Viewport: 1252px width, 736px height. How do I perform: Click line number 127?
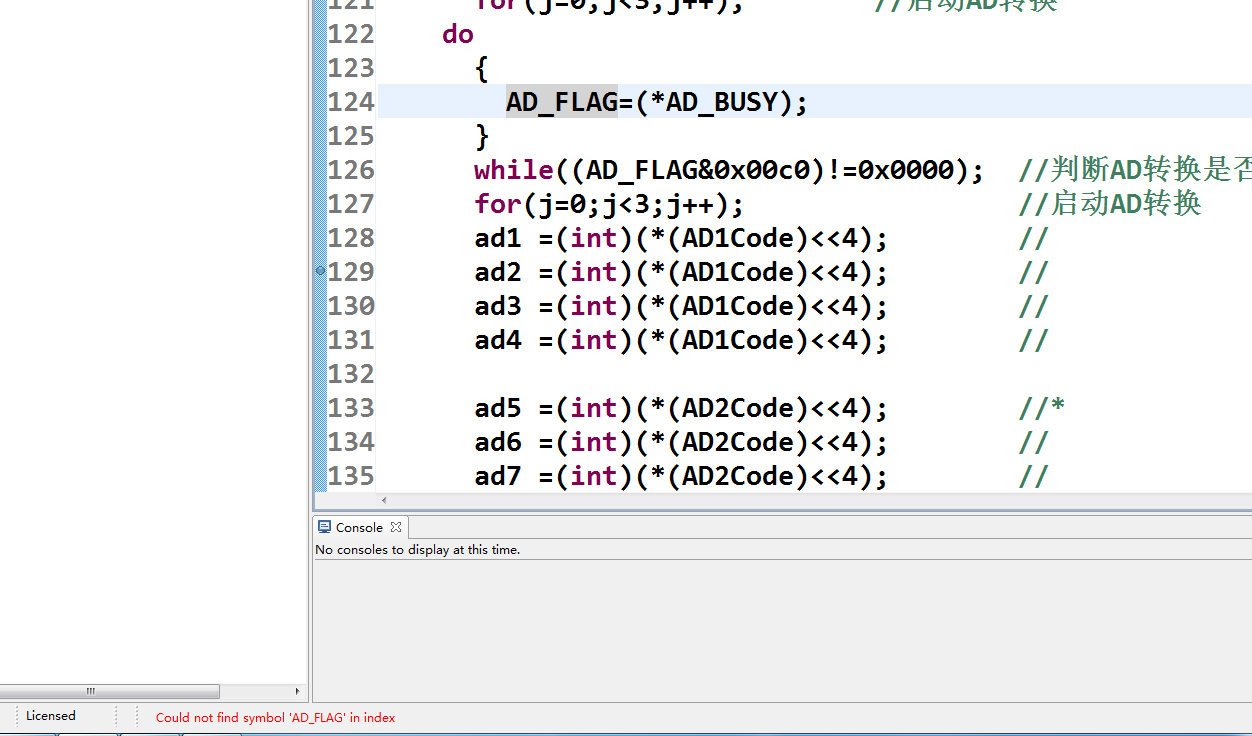351,204
